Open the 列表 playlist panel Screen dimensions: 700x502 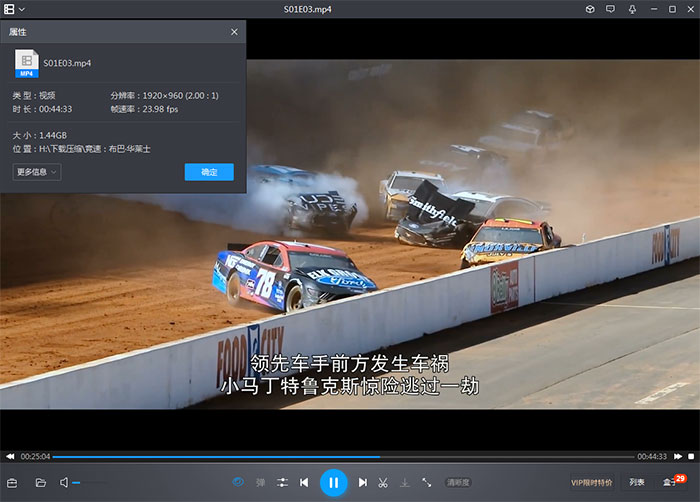coord(637,482)
